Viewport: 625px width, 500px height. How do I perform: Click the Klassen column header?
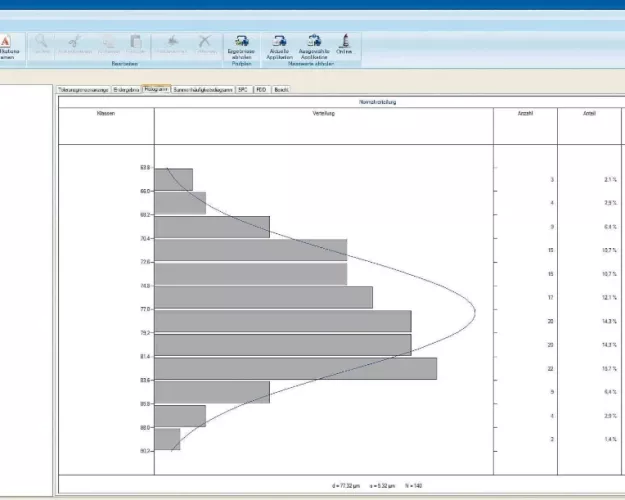106,113
